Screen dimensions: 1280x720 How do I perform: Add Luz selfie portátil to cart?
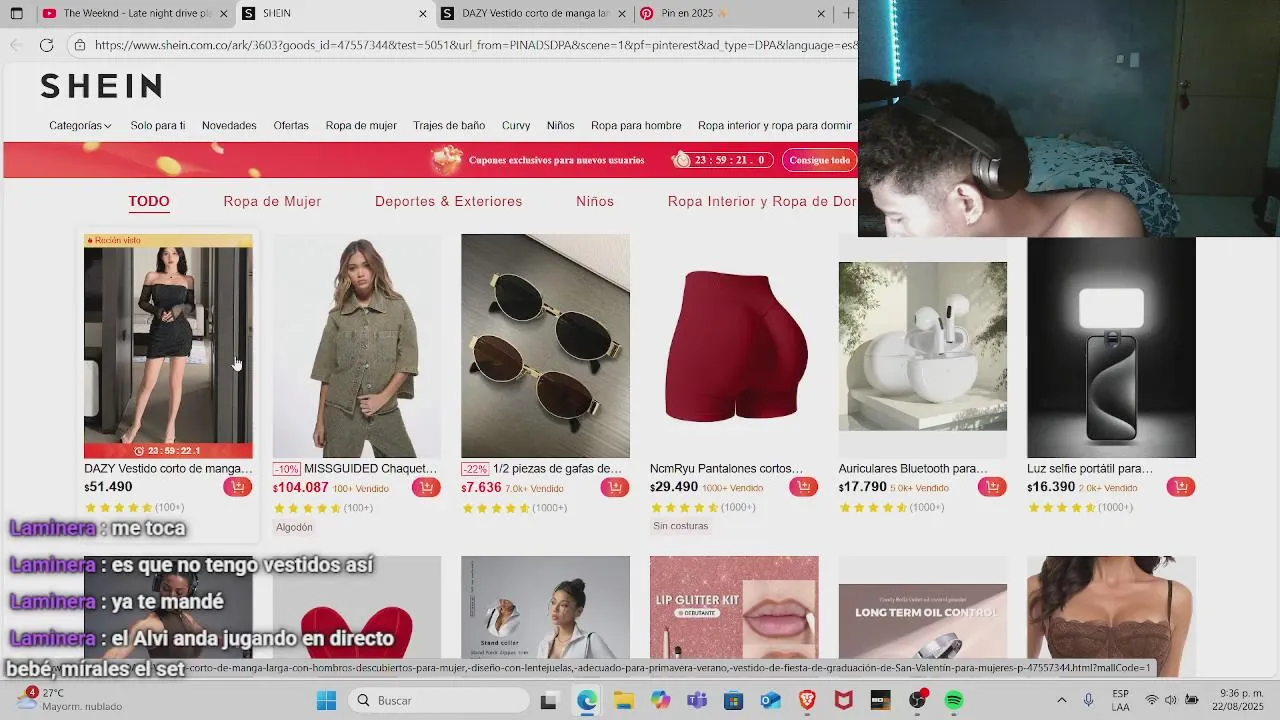click(x=1181, y=487)
